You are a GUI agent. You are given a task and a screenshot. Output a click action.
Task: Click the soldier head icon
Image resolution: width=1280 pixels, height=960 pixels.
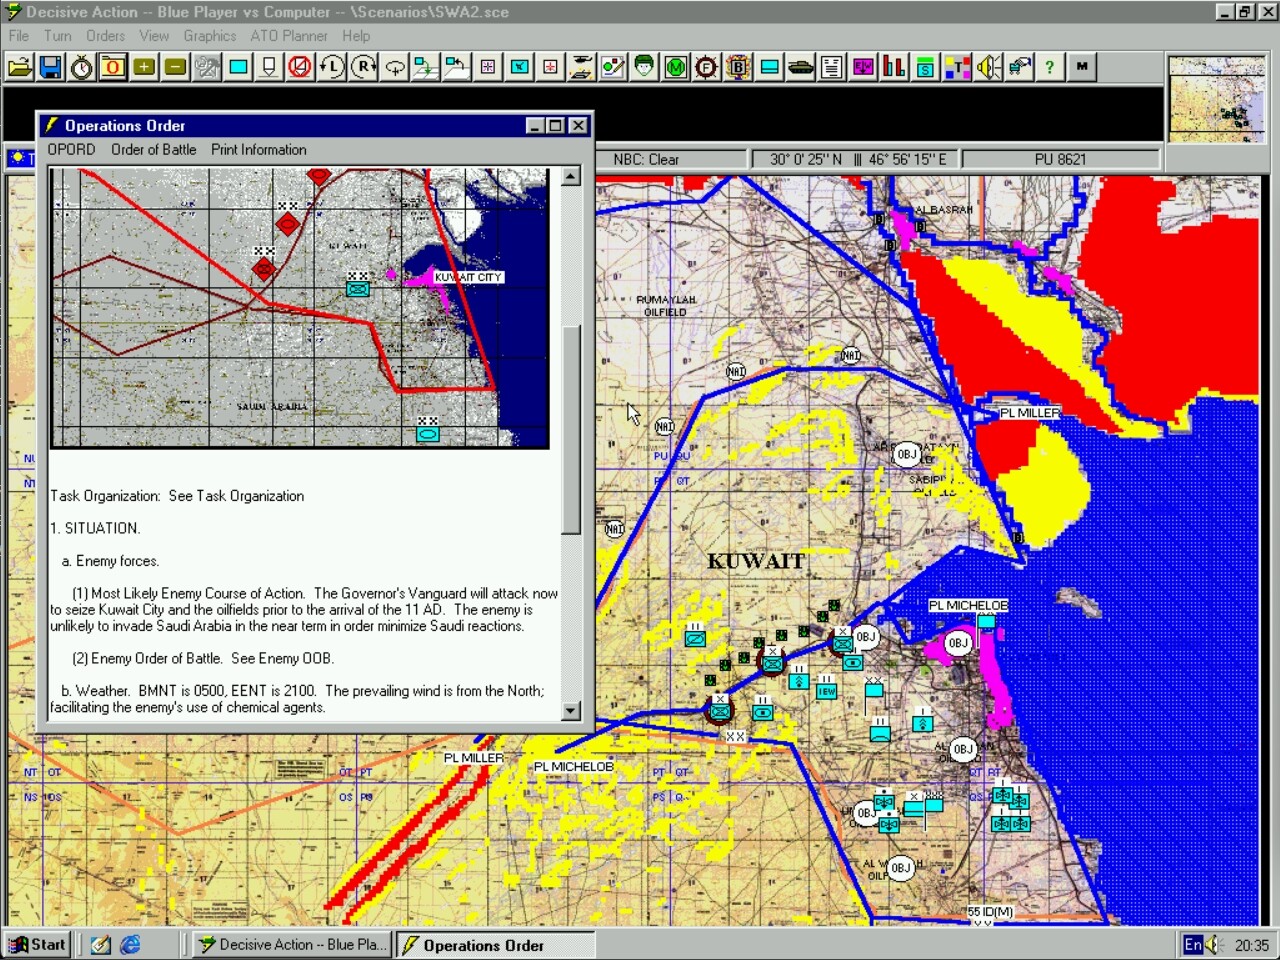[x=644, y=67]
